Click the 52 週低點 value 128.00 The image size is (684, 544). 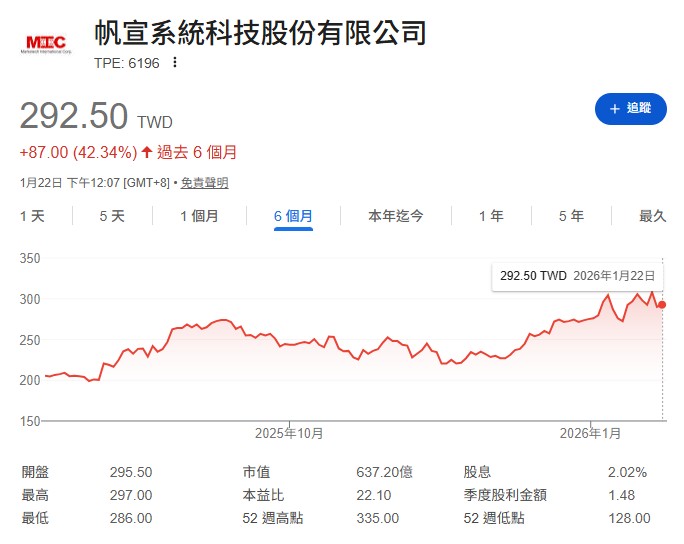click(x=629, y=518)
